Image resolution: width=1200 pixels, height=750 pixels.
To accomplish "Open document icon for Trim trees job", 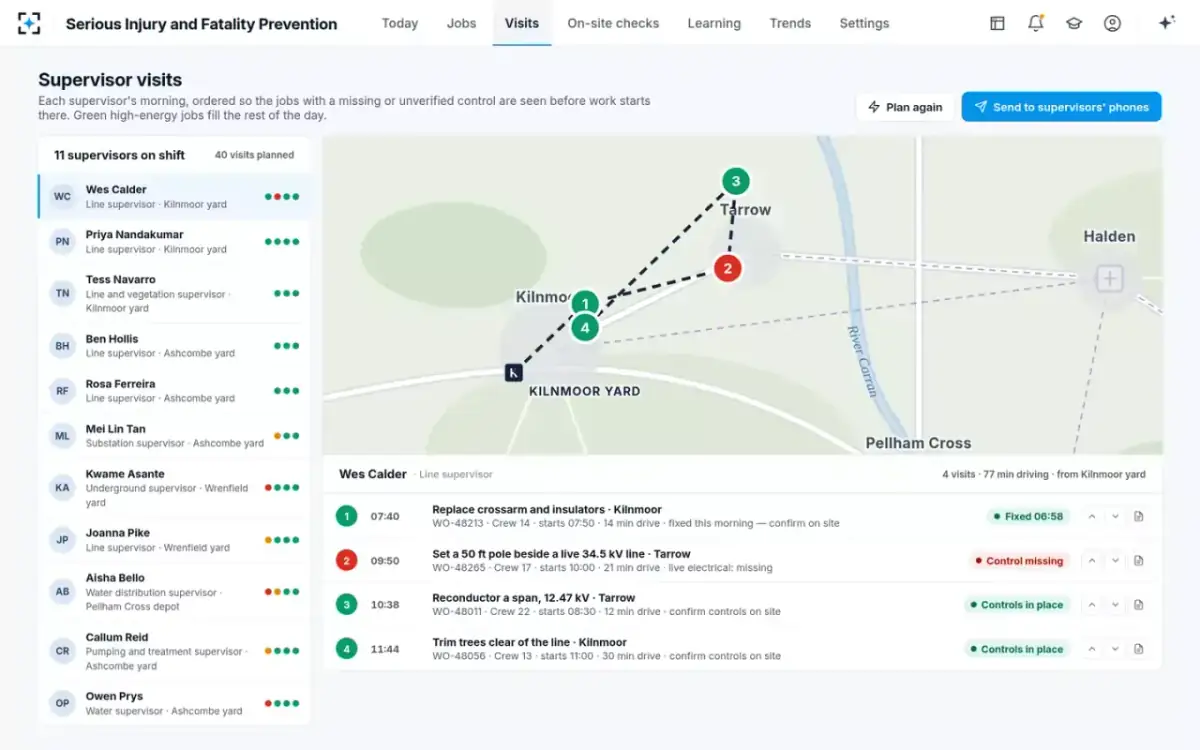I will pos(1138,649).
